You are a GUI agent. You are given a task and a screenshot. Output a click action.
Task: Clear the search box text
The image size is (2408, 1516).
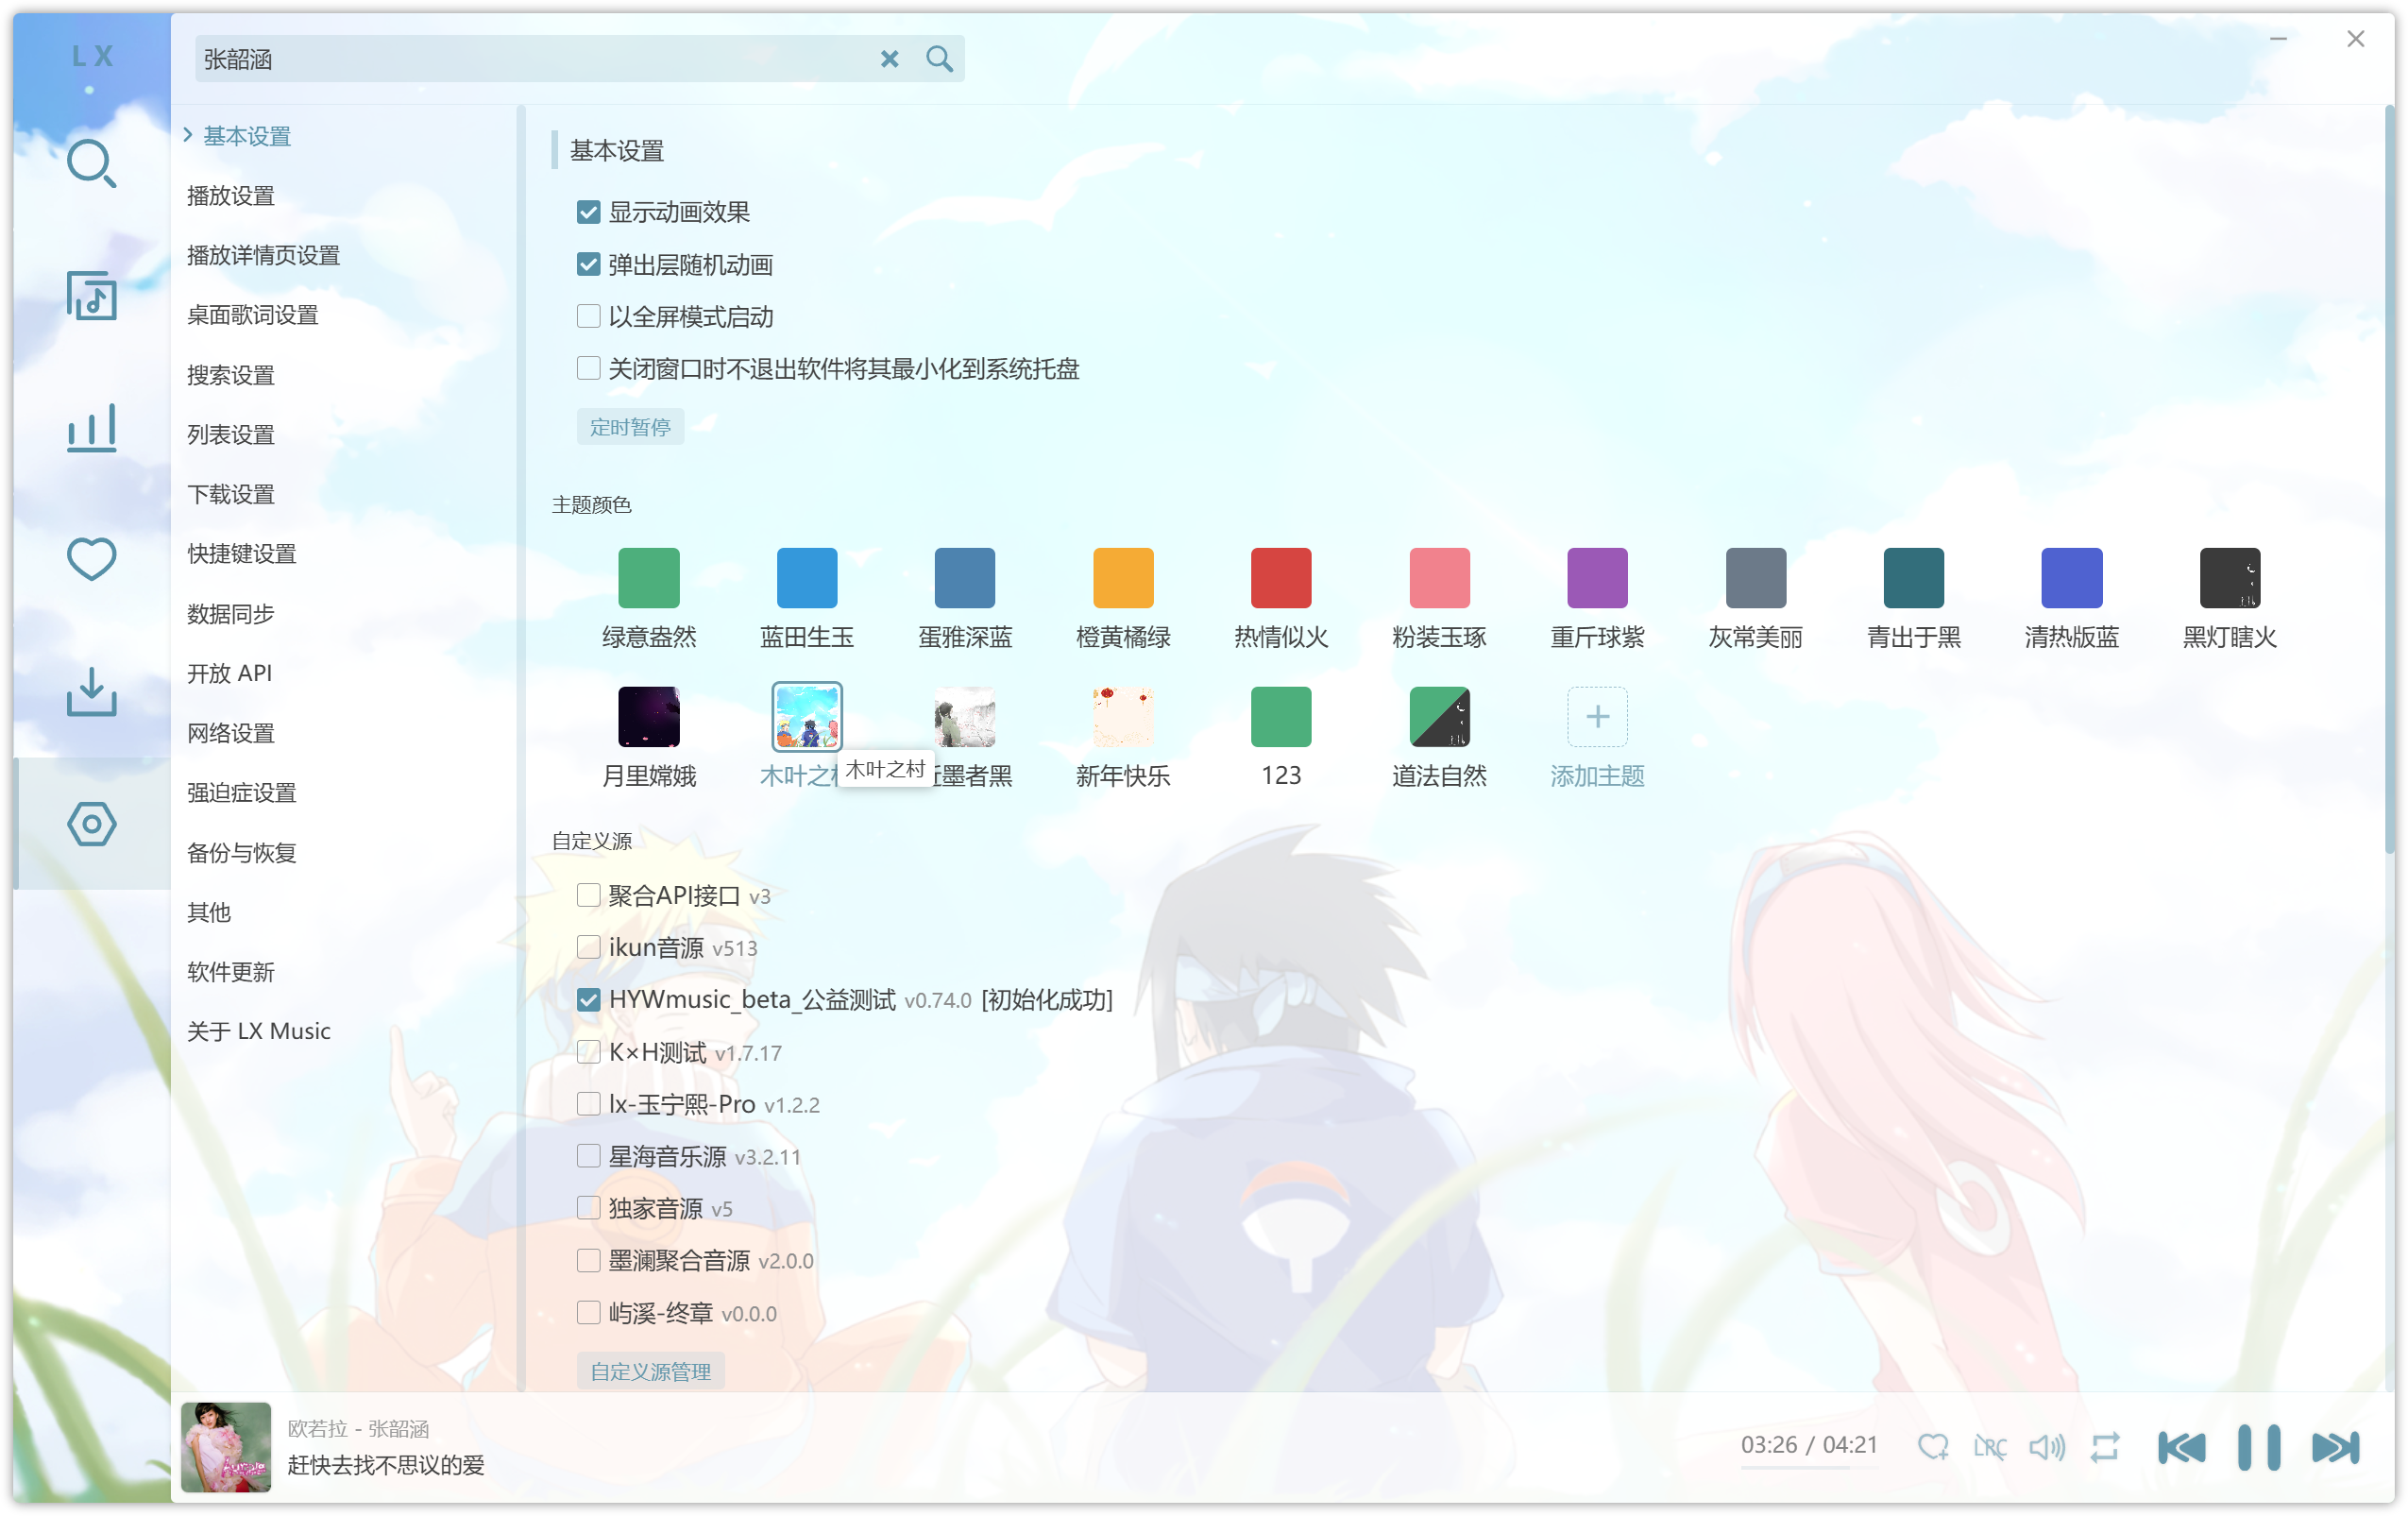point(889,59)
